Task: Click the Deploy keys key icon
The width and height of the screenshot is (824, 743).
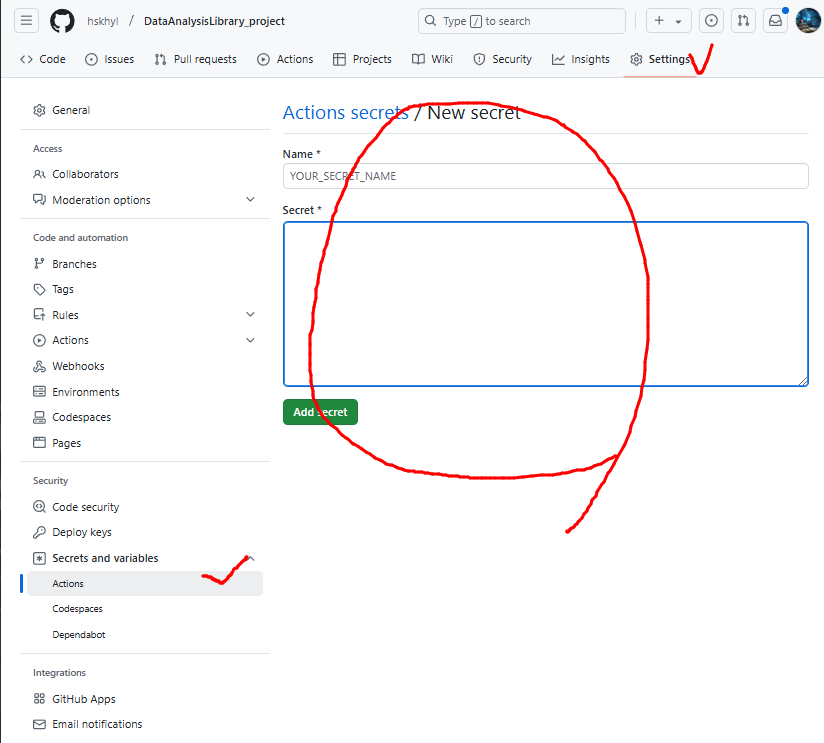Action: click(39, 532)
